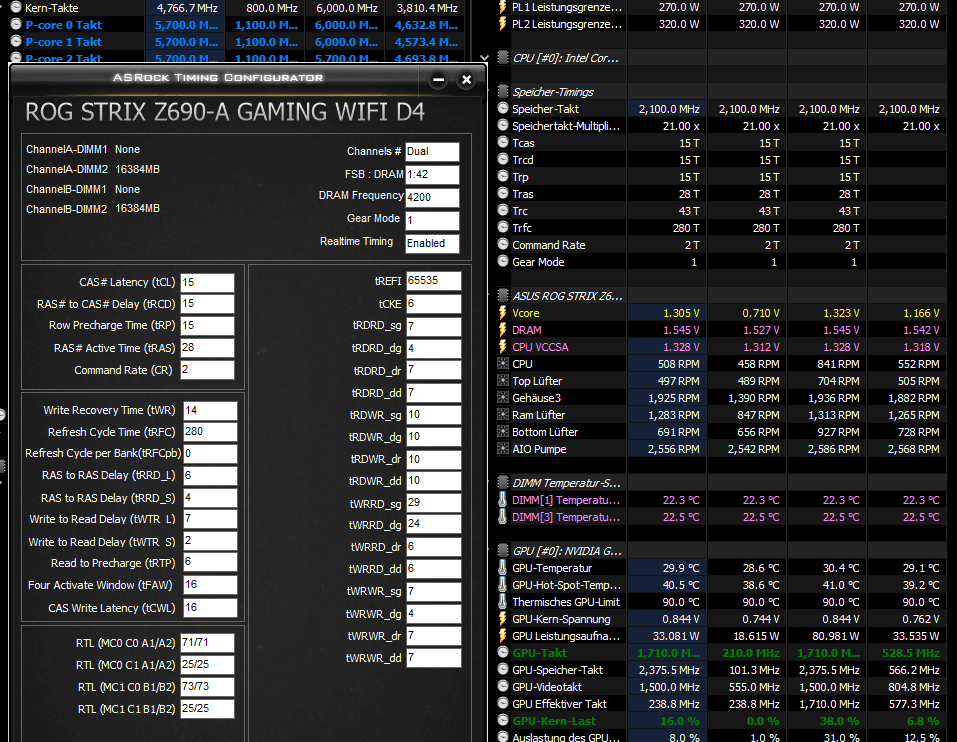Select the GPU Effektiver Takt row label

tap(559, 704)
